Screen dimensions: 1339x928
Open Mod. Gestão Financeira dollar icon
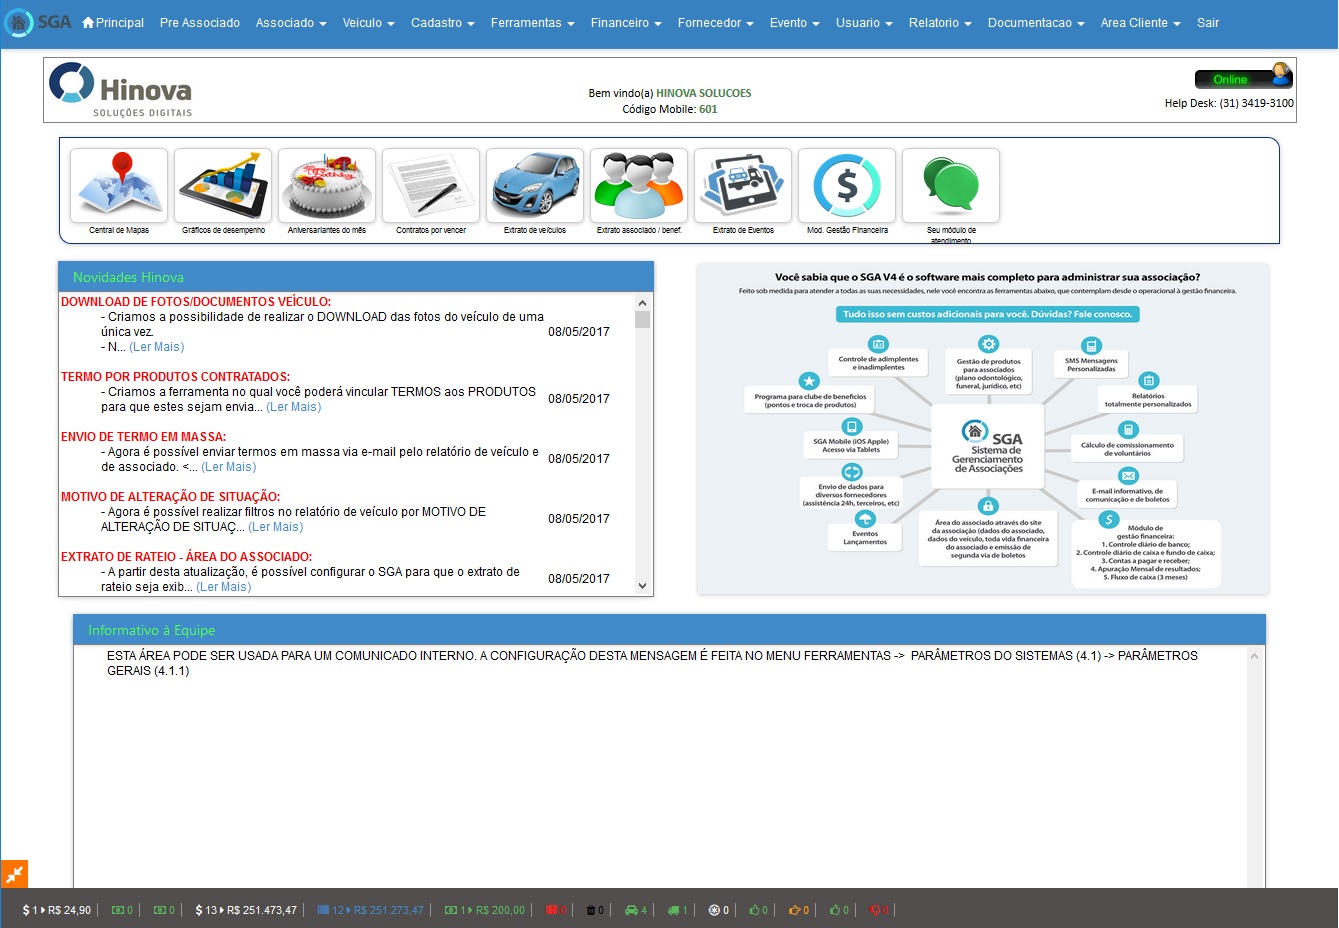click(847, 186)
